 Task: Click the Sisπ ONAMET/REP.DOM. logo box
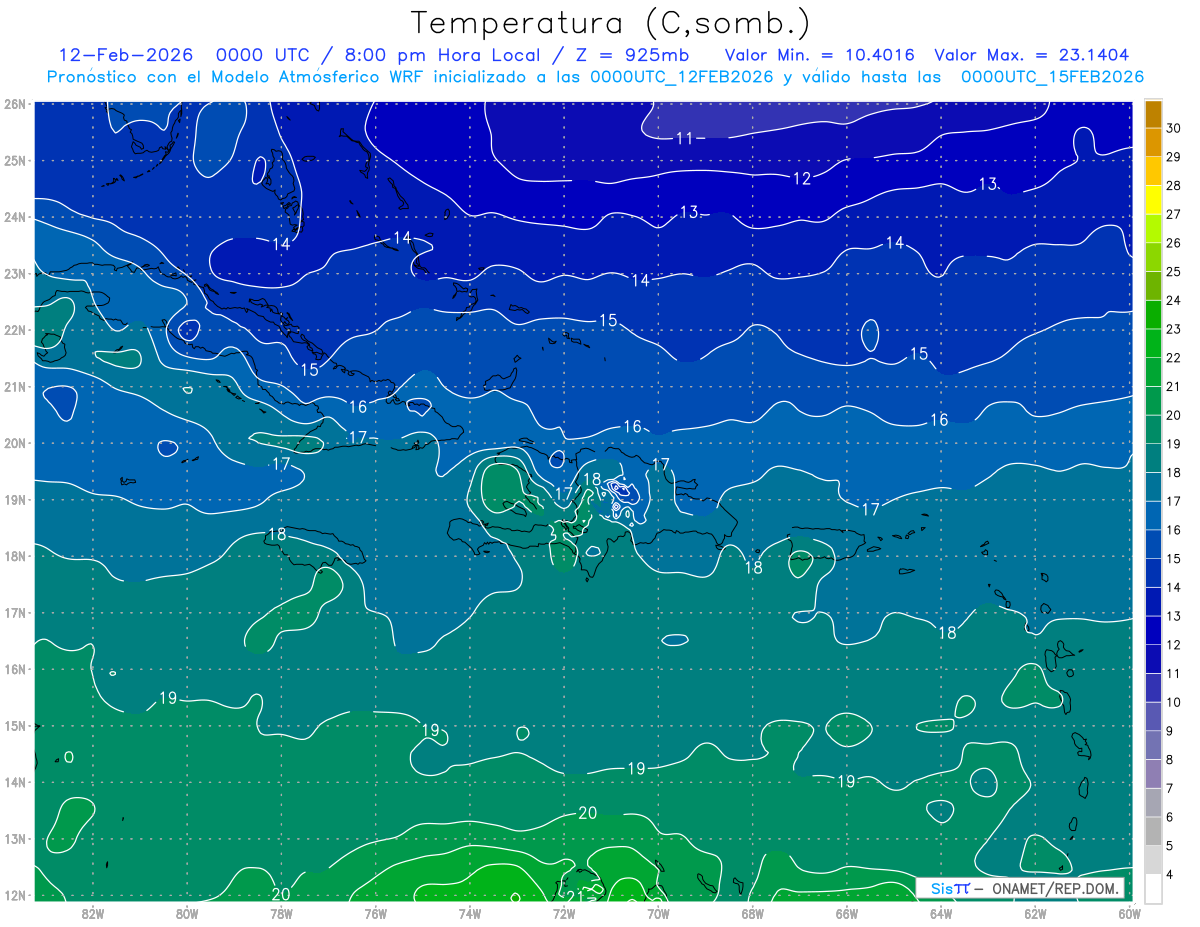pyautogui.click(x=1020, y=888)
